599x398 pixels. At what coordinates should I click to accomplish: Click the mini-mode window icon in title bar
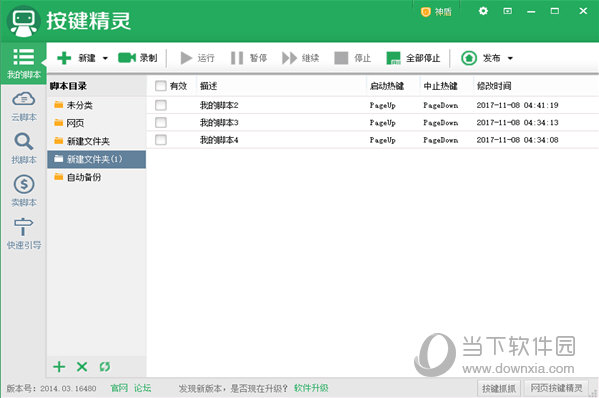pos(507,11)
